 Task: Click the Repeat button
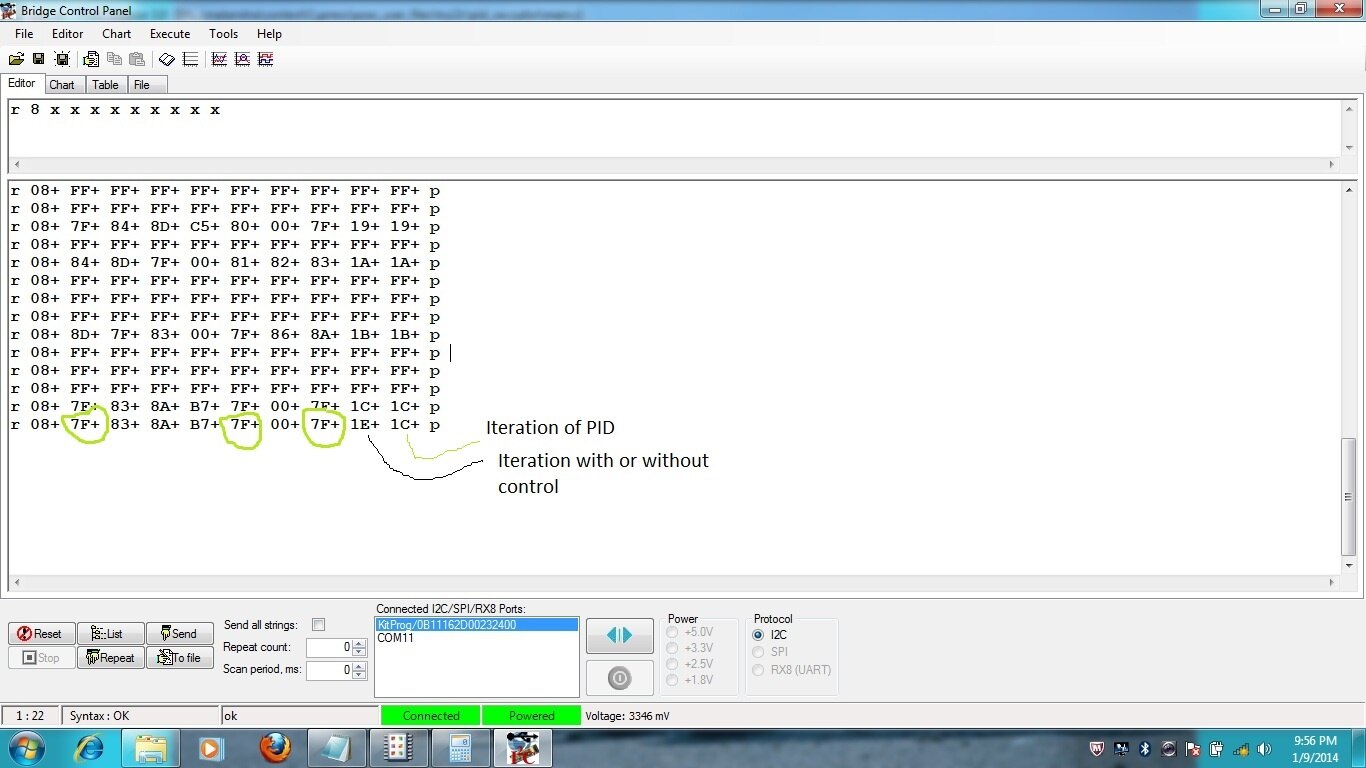point(110,658)
